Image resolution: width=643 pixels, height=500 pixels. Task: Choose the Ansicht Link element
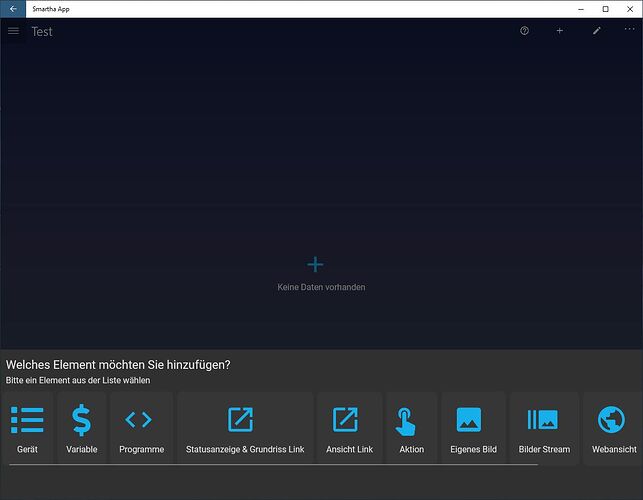point(349,428)
